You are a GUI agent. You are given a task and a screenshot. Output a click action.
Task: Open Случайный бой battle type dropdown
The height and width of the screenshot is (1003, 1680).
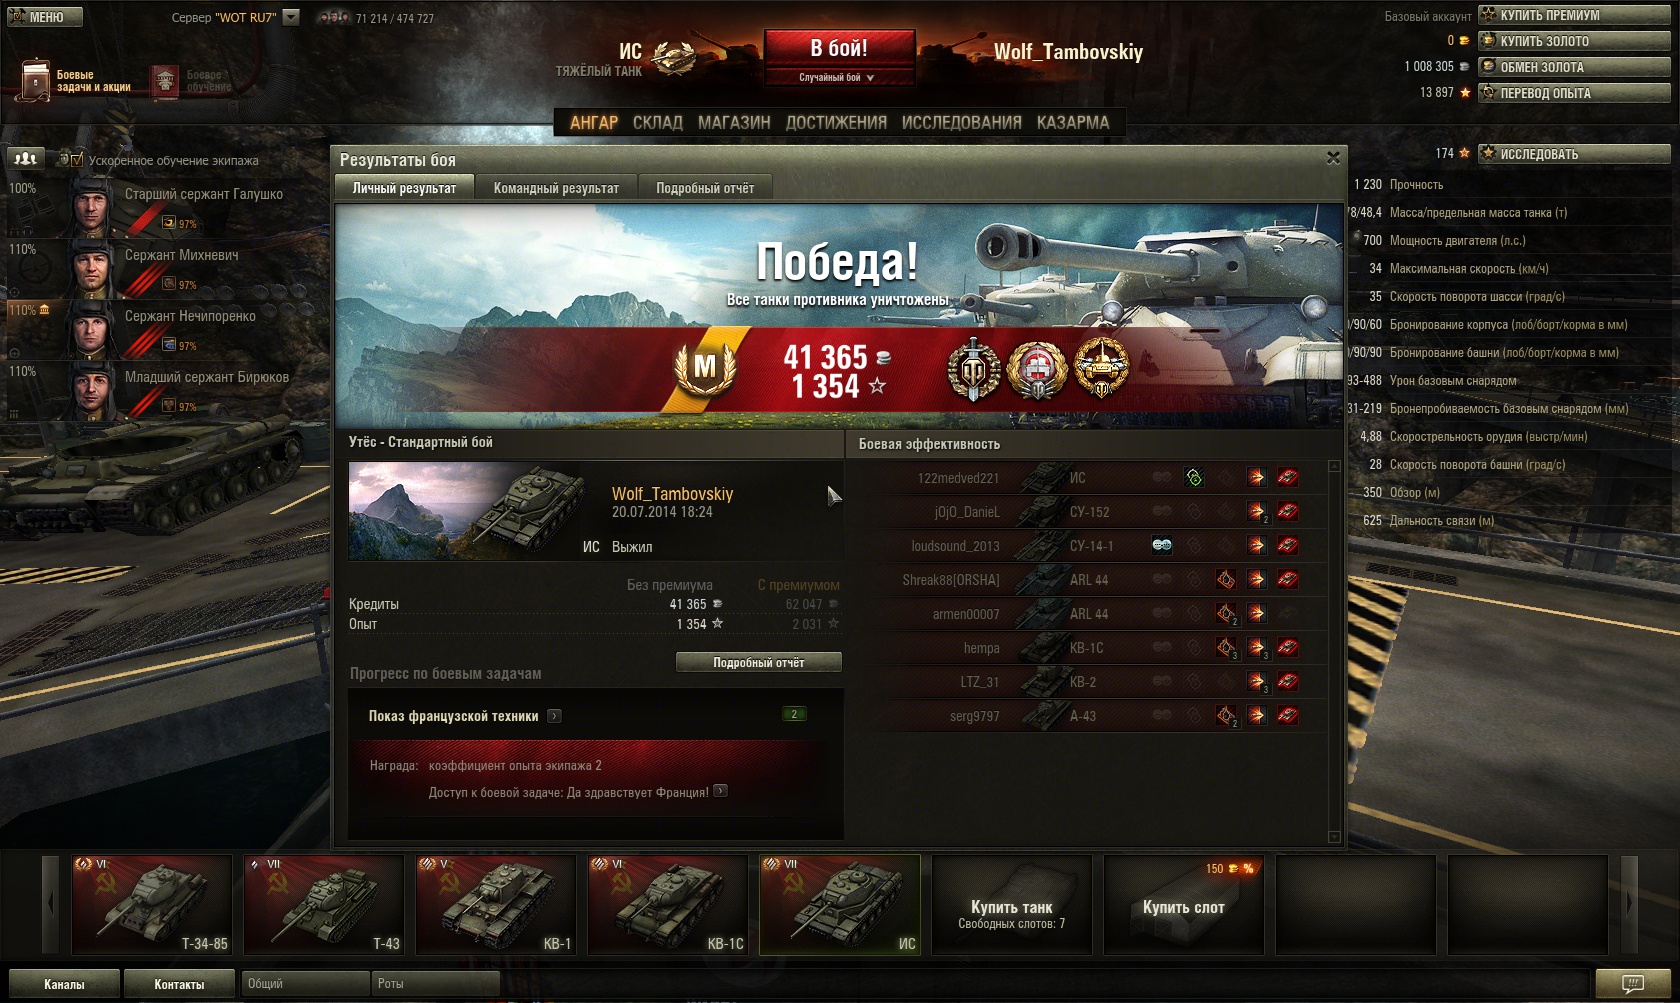point(839,77)
